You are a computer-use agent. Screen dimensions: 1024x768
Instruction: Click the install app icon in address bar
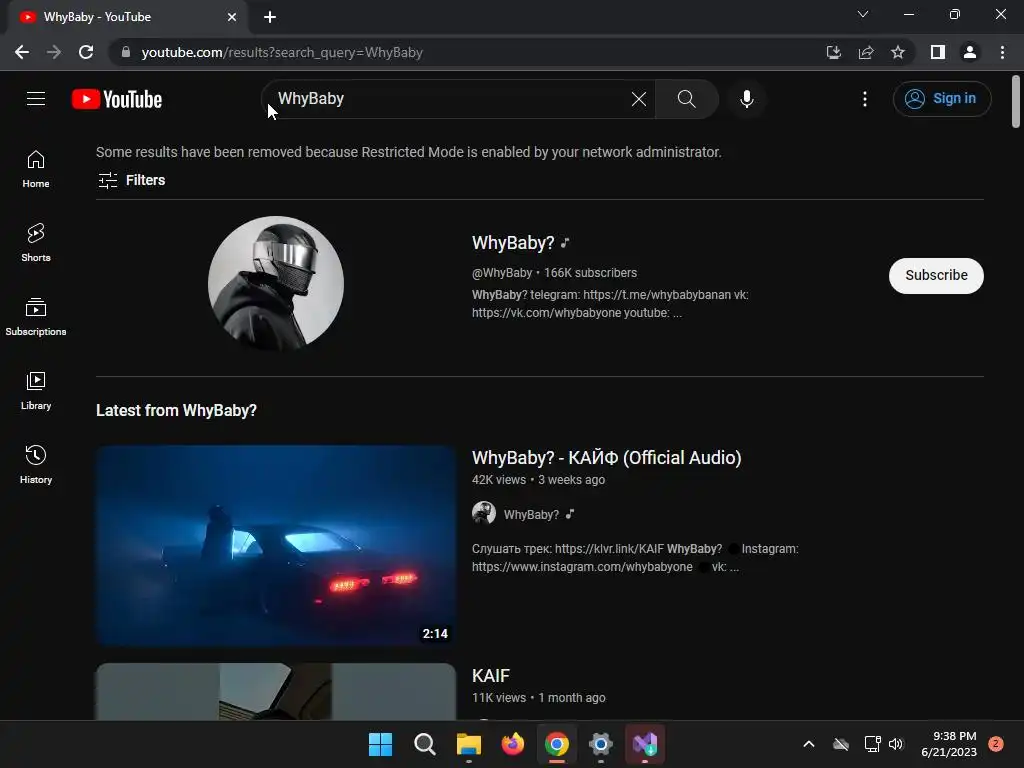click(x=834, y=52)
